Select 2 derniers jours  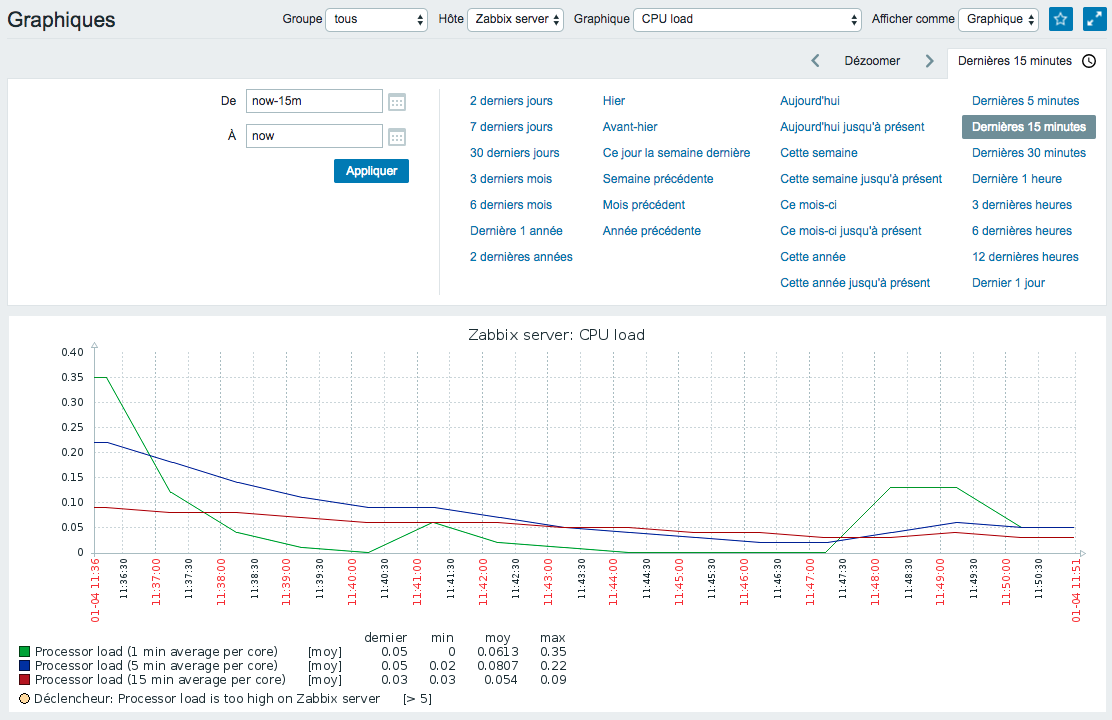511,101
